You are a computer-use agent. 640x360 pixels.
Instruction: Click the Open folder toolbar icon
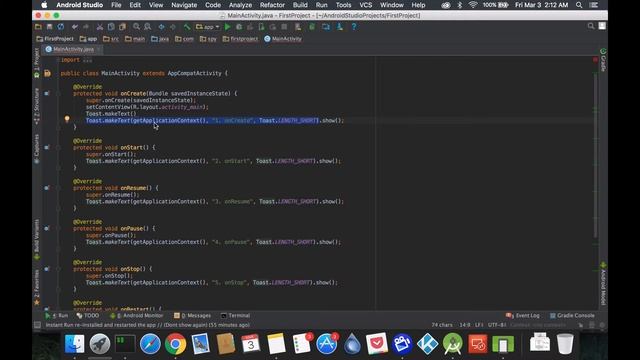click(x=38, y=27)
